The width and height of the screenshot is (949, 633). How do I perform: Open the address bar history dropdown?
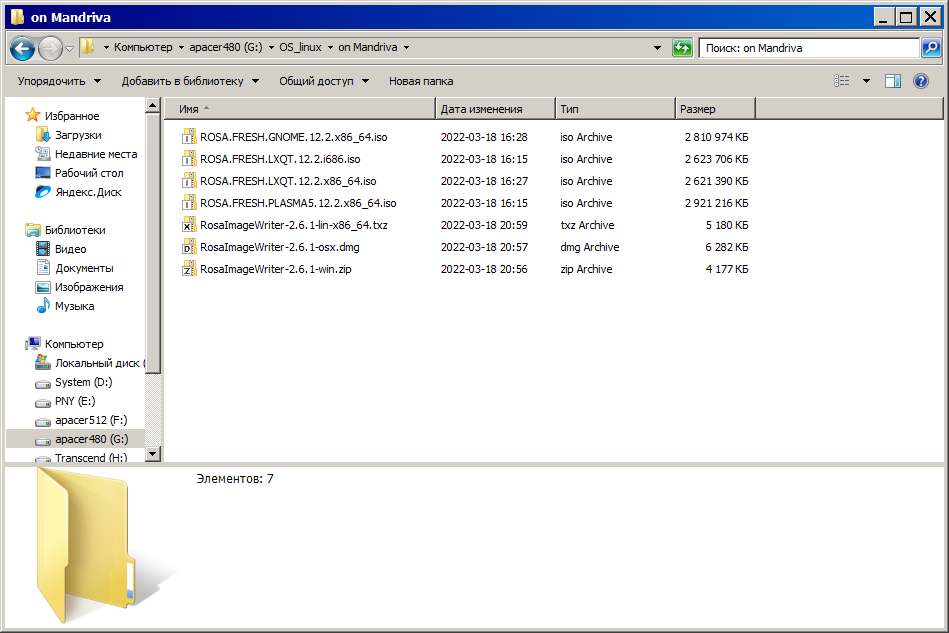point(657,47)
